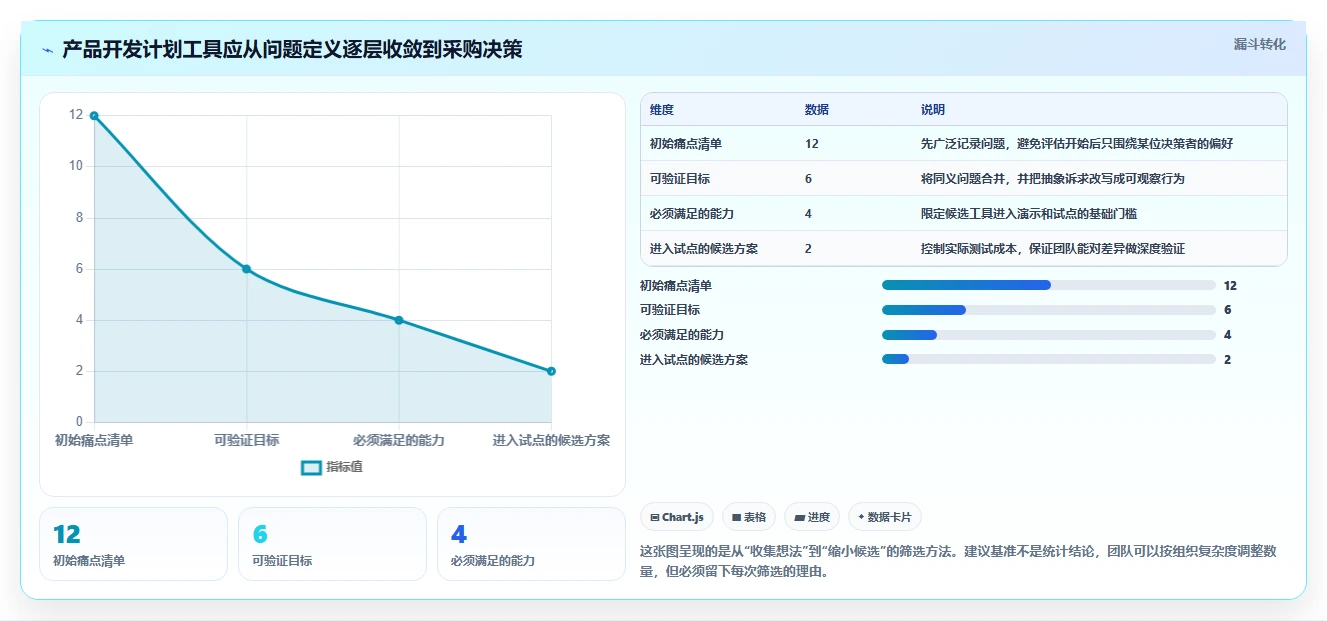Click the y-axis tick label 10
This screenshot has height=621, width=1327.
tap(76, 166)
